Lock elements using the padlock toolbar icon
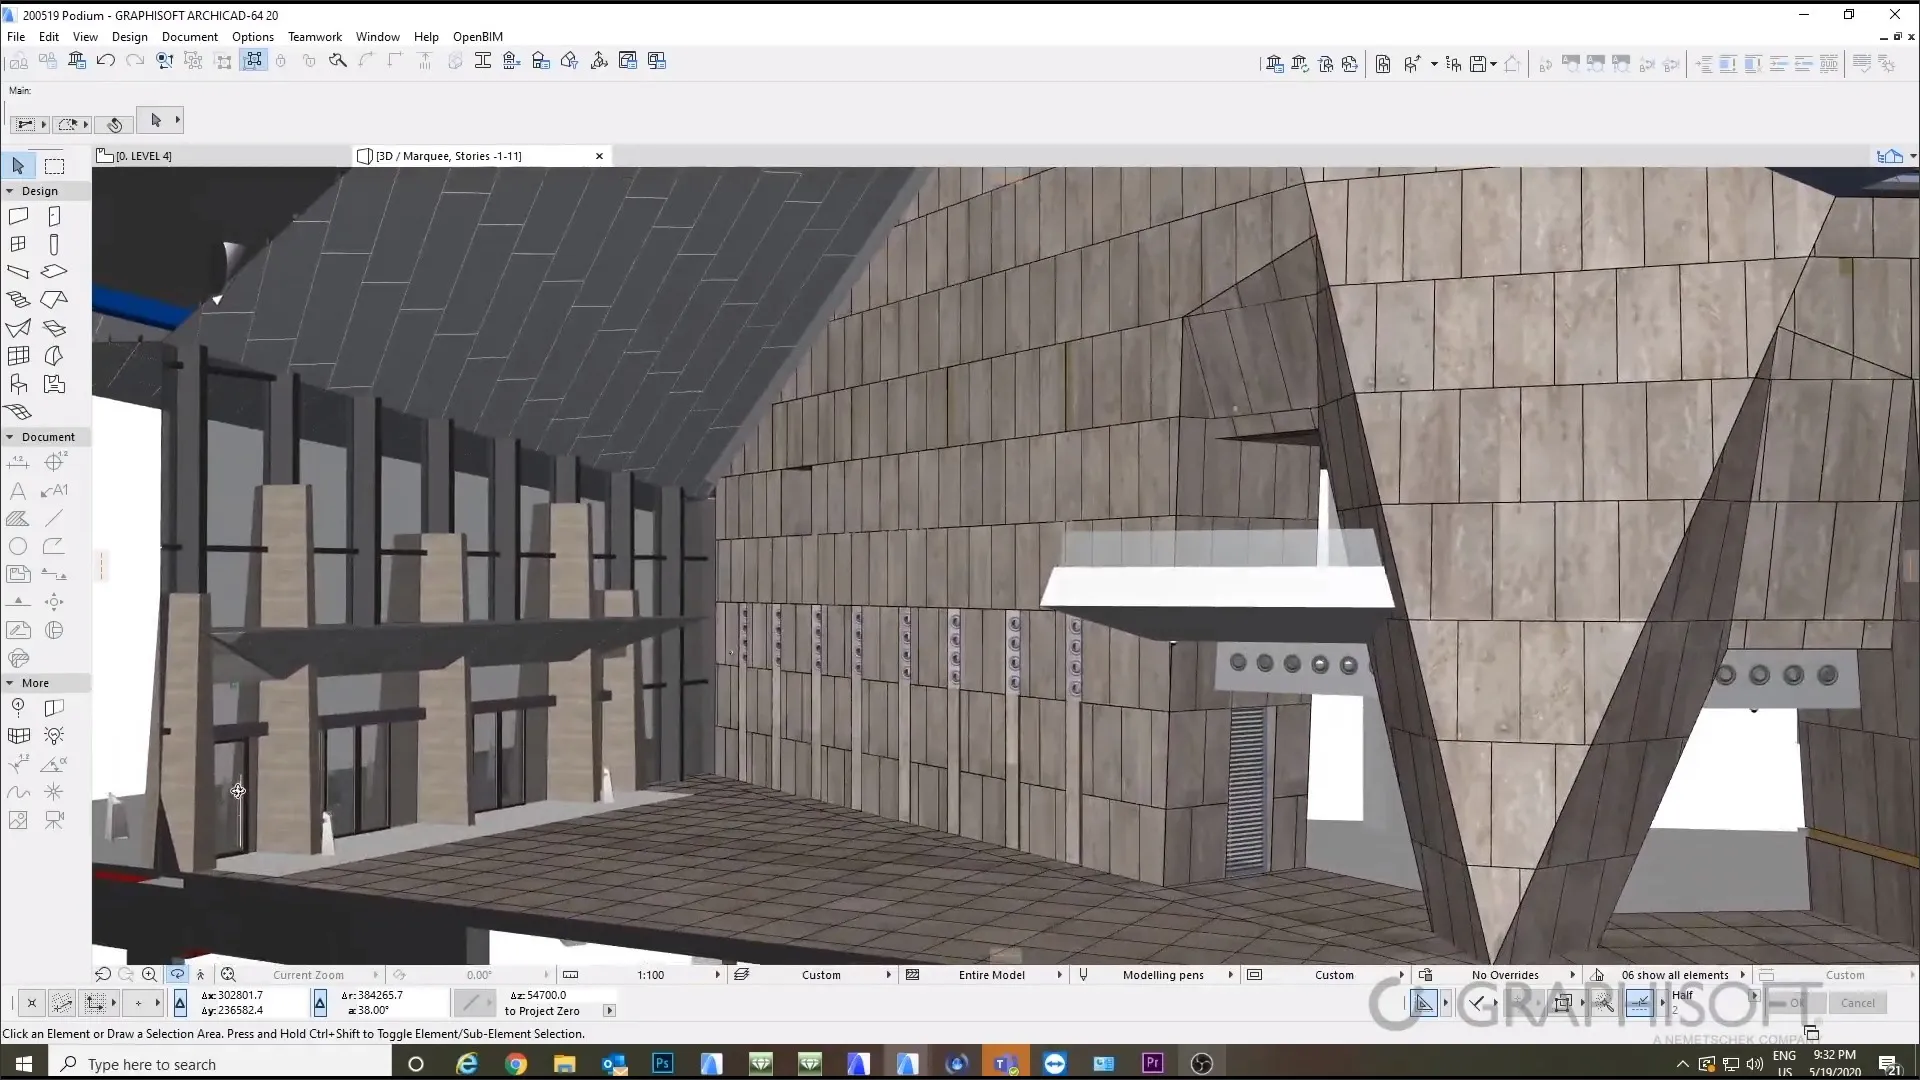Screen dimensions: 1920x1080 tap(280, 61)
